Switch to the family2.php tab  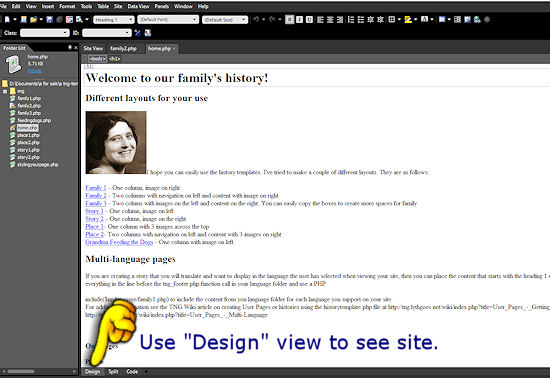click(123, 48)
